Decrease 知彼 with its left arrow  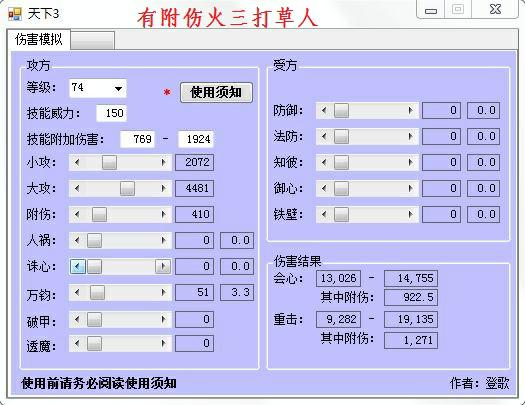324,163
